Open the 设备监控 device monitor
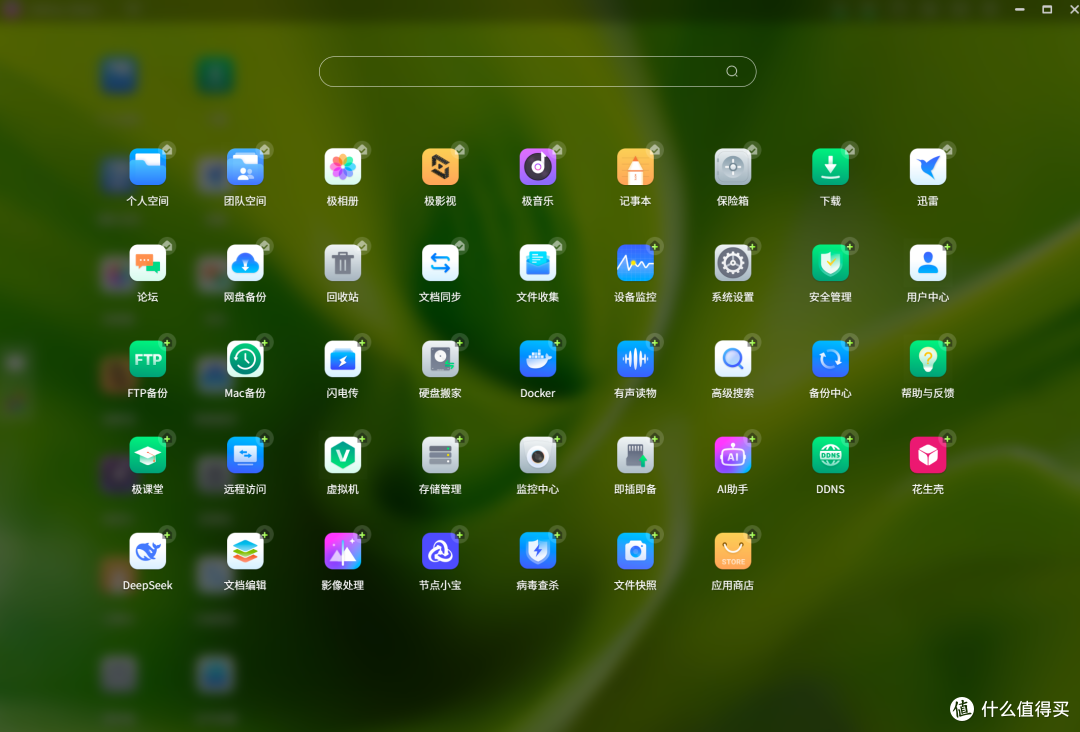The height and width of the screenshot is (732, 1080). 635,263
